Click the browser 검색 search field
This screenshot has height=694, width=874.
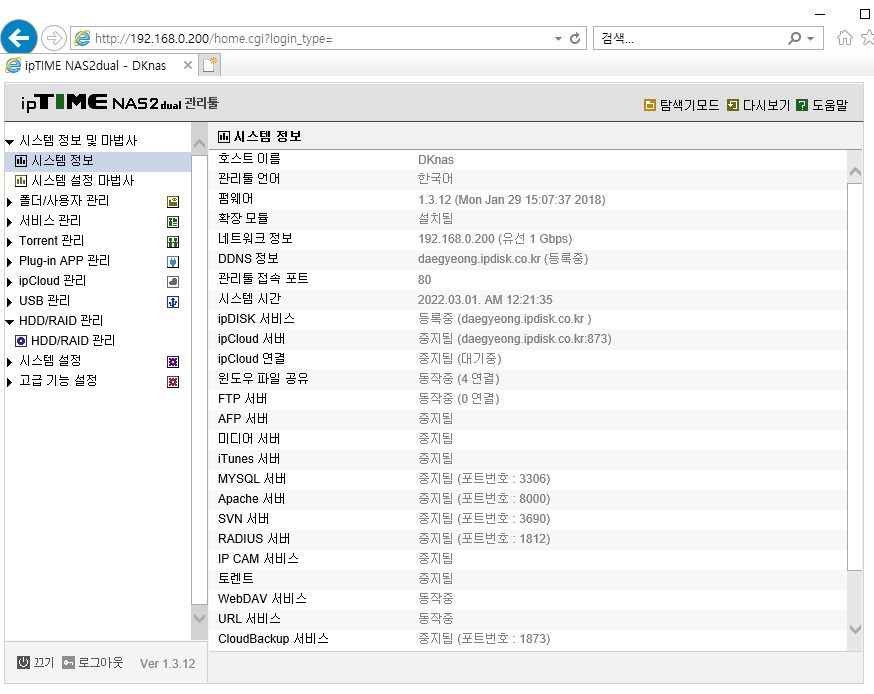click(691, 38)
